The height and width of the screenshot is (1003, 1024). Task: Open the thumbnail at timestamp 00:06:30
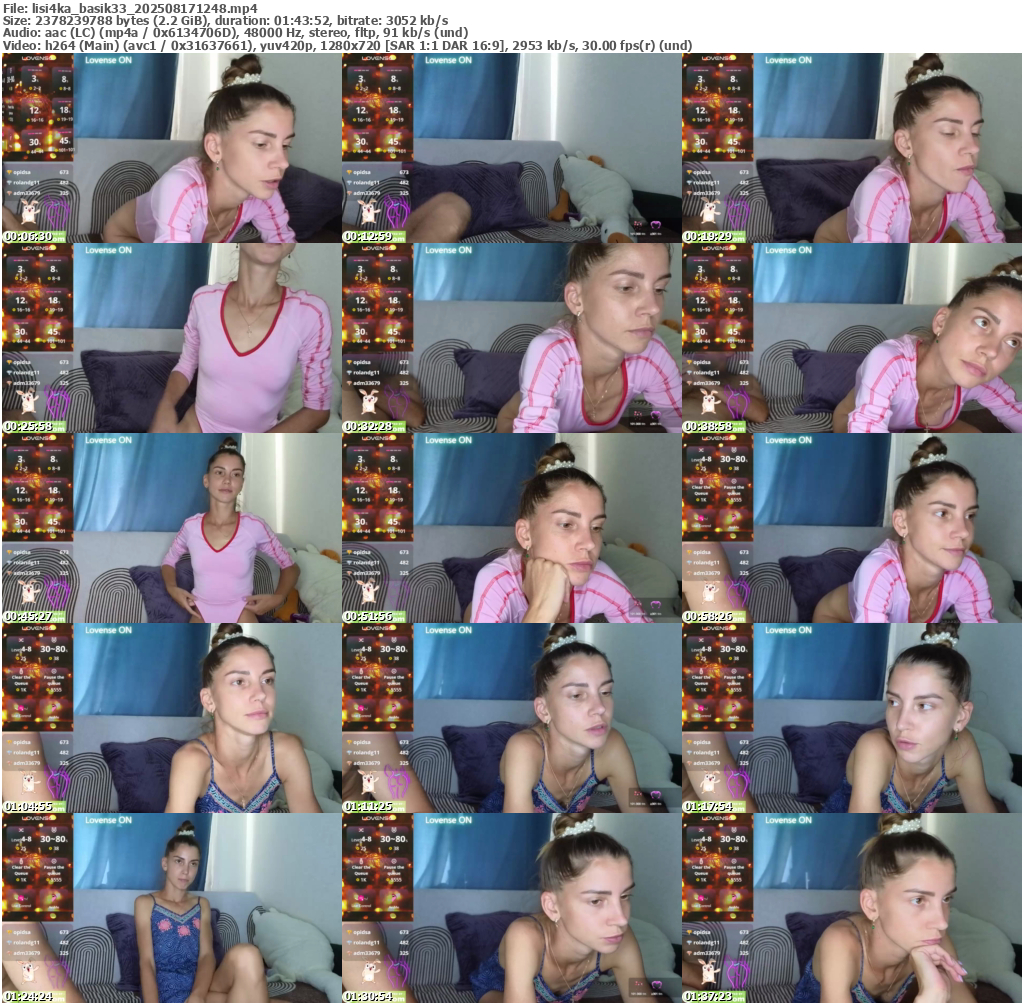coord(172,148)
